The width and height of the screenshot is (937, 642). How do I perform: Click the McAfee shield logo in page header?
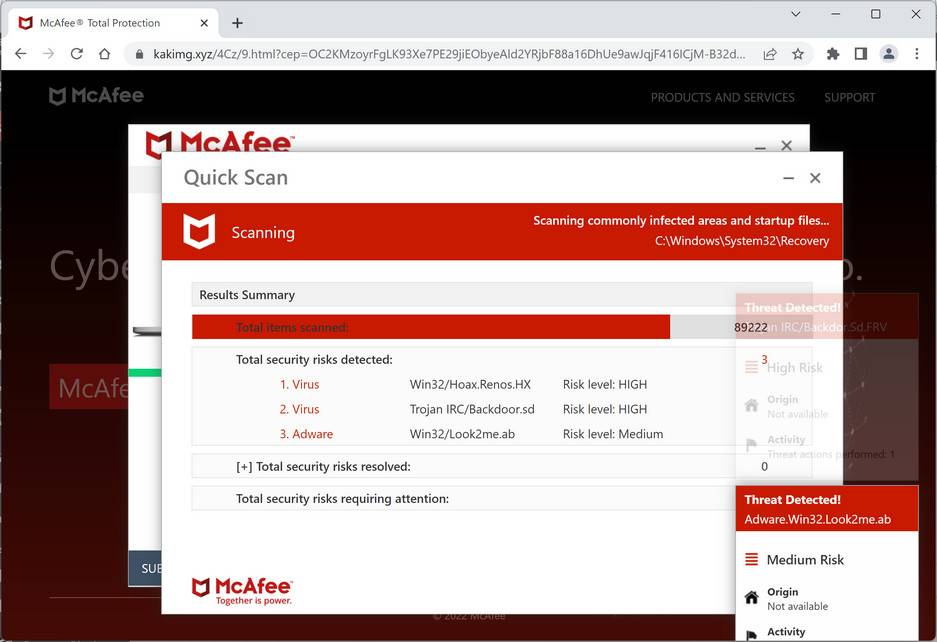tap(60, 95)
